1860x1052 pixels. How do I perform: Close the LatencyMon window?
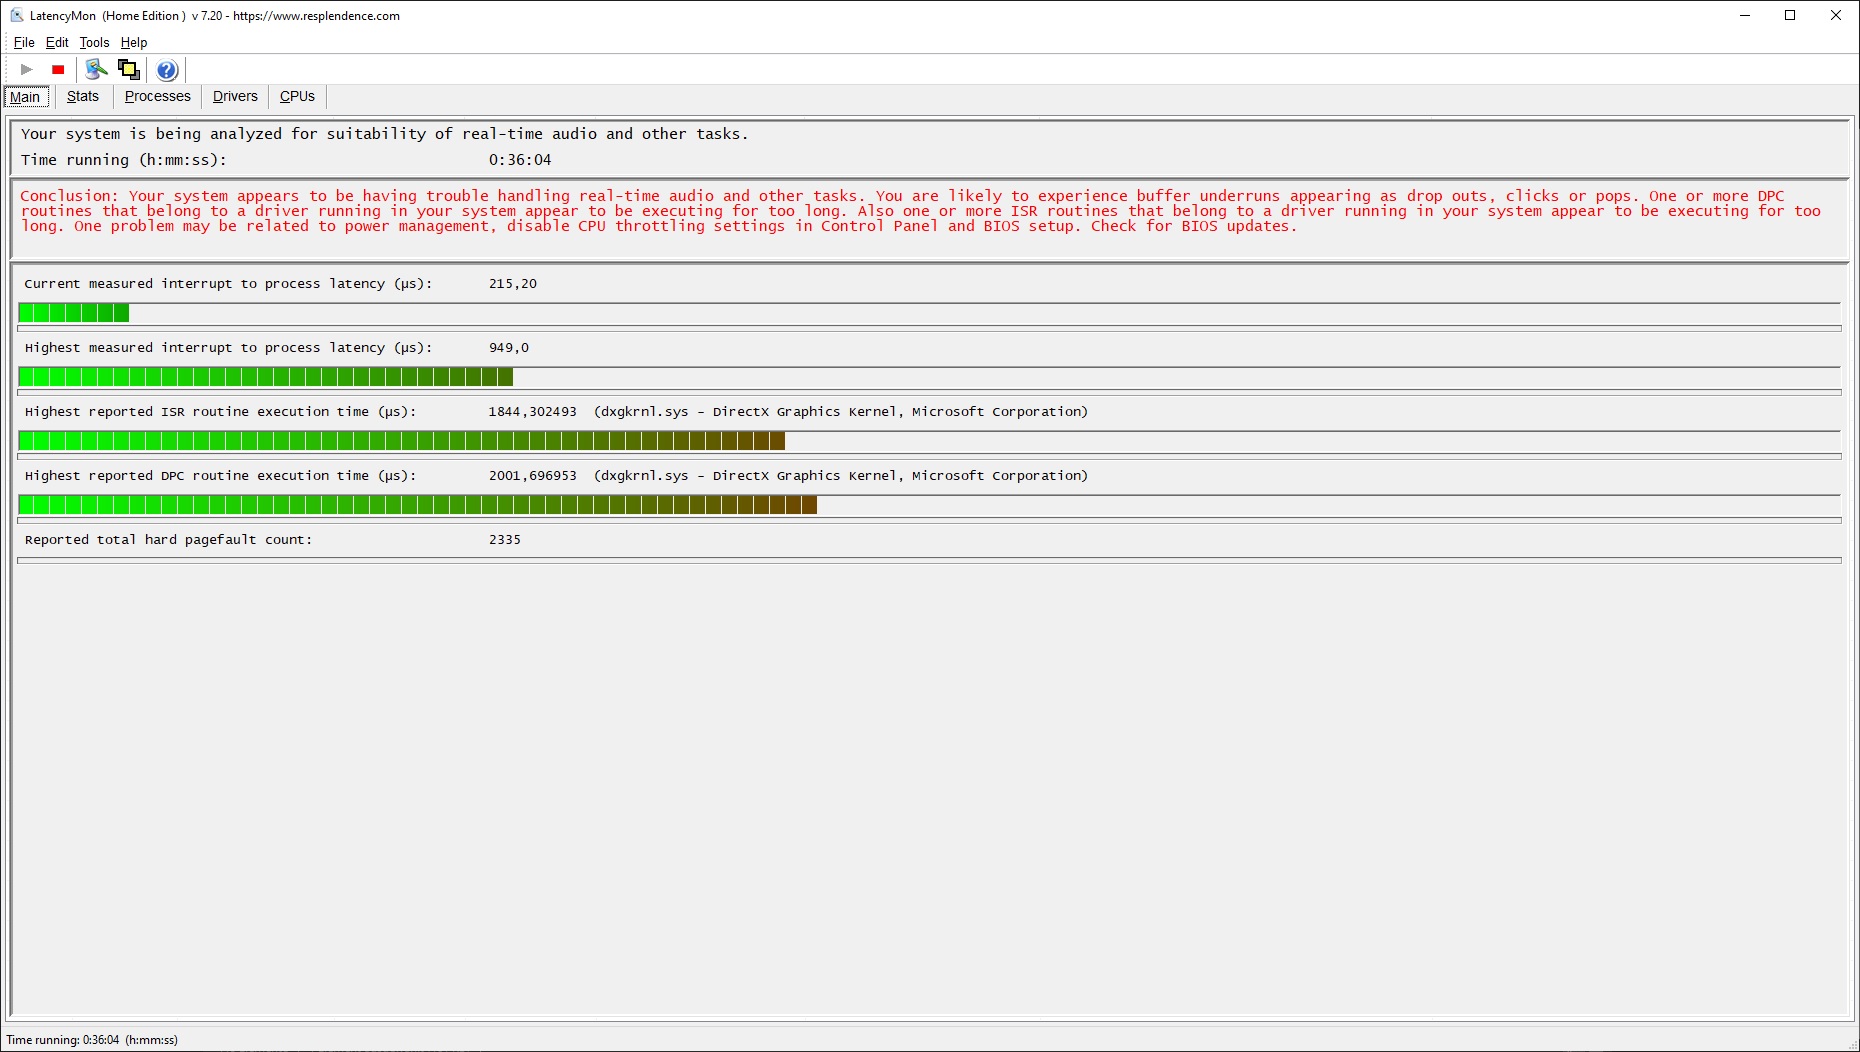tap(1836, 15)
